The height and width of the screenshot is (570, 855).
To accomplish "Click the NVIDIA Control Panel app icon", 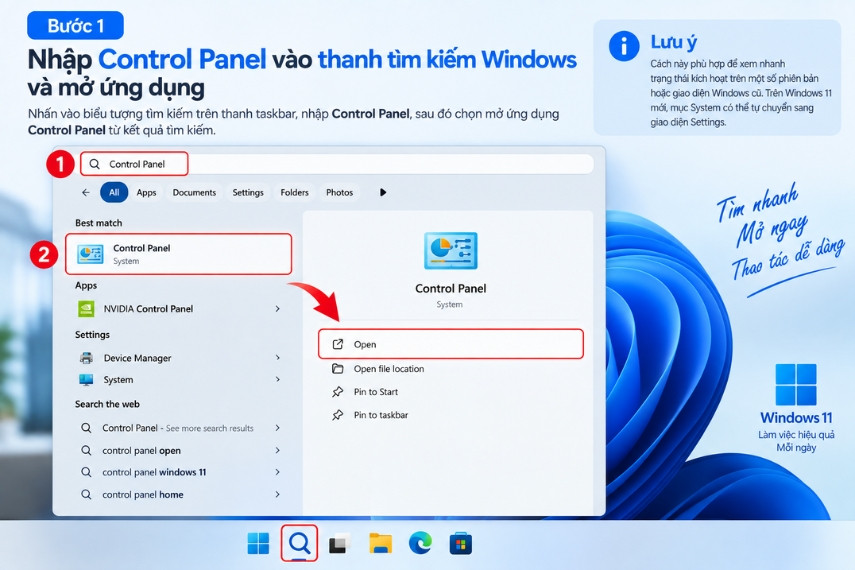I will pyautogui.click(x=86, y=309).
